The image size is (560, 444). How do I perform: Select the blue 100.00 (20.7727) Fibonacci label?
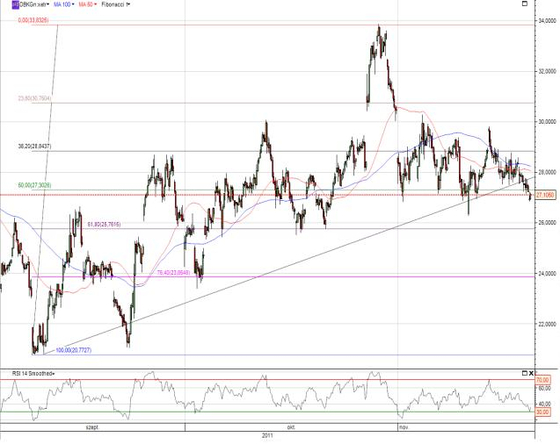(x=74, y=350)
